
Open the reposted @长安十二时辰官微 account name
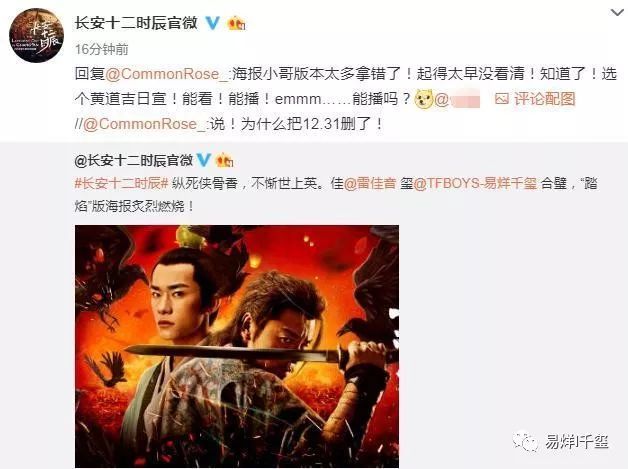coord(133,161)
